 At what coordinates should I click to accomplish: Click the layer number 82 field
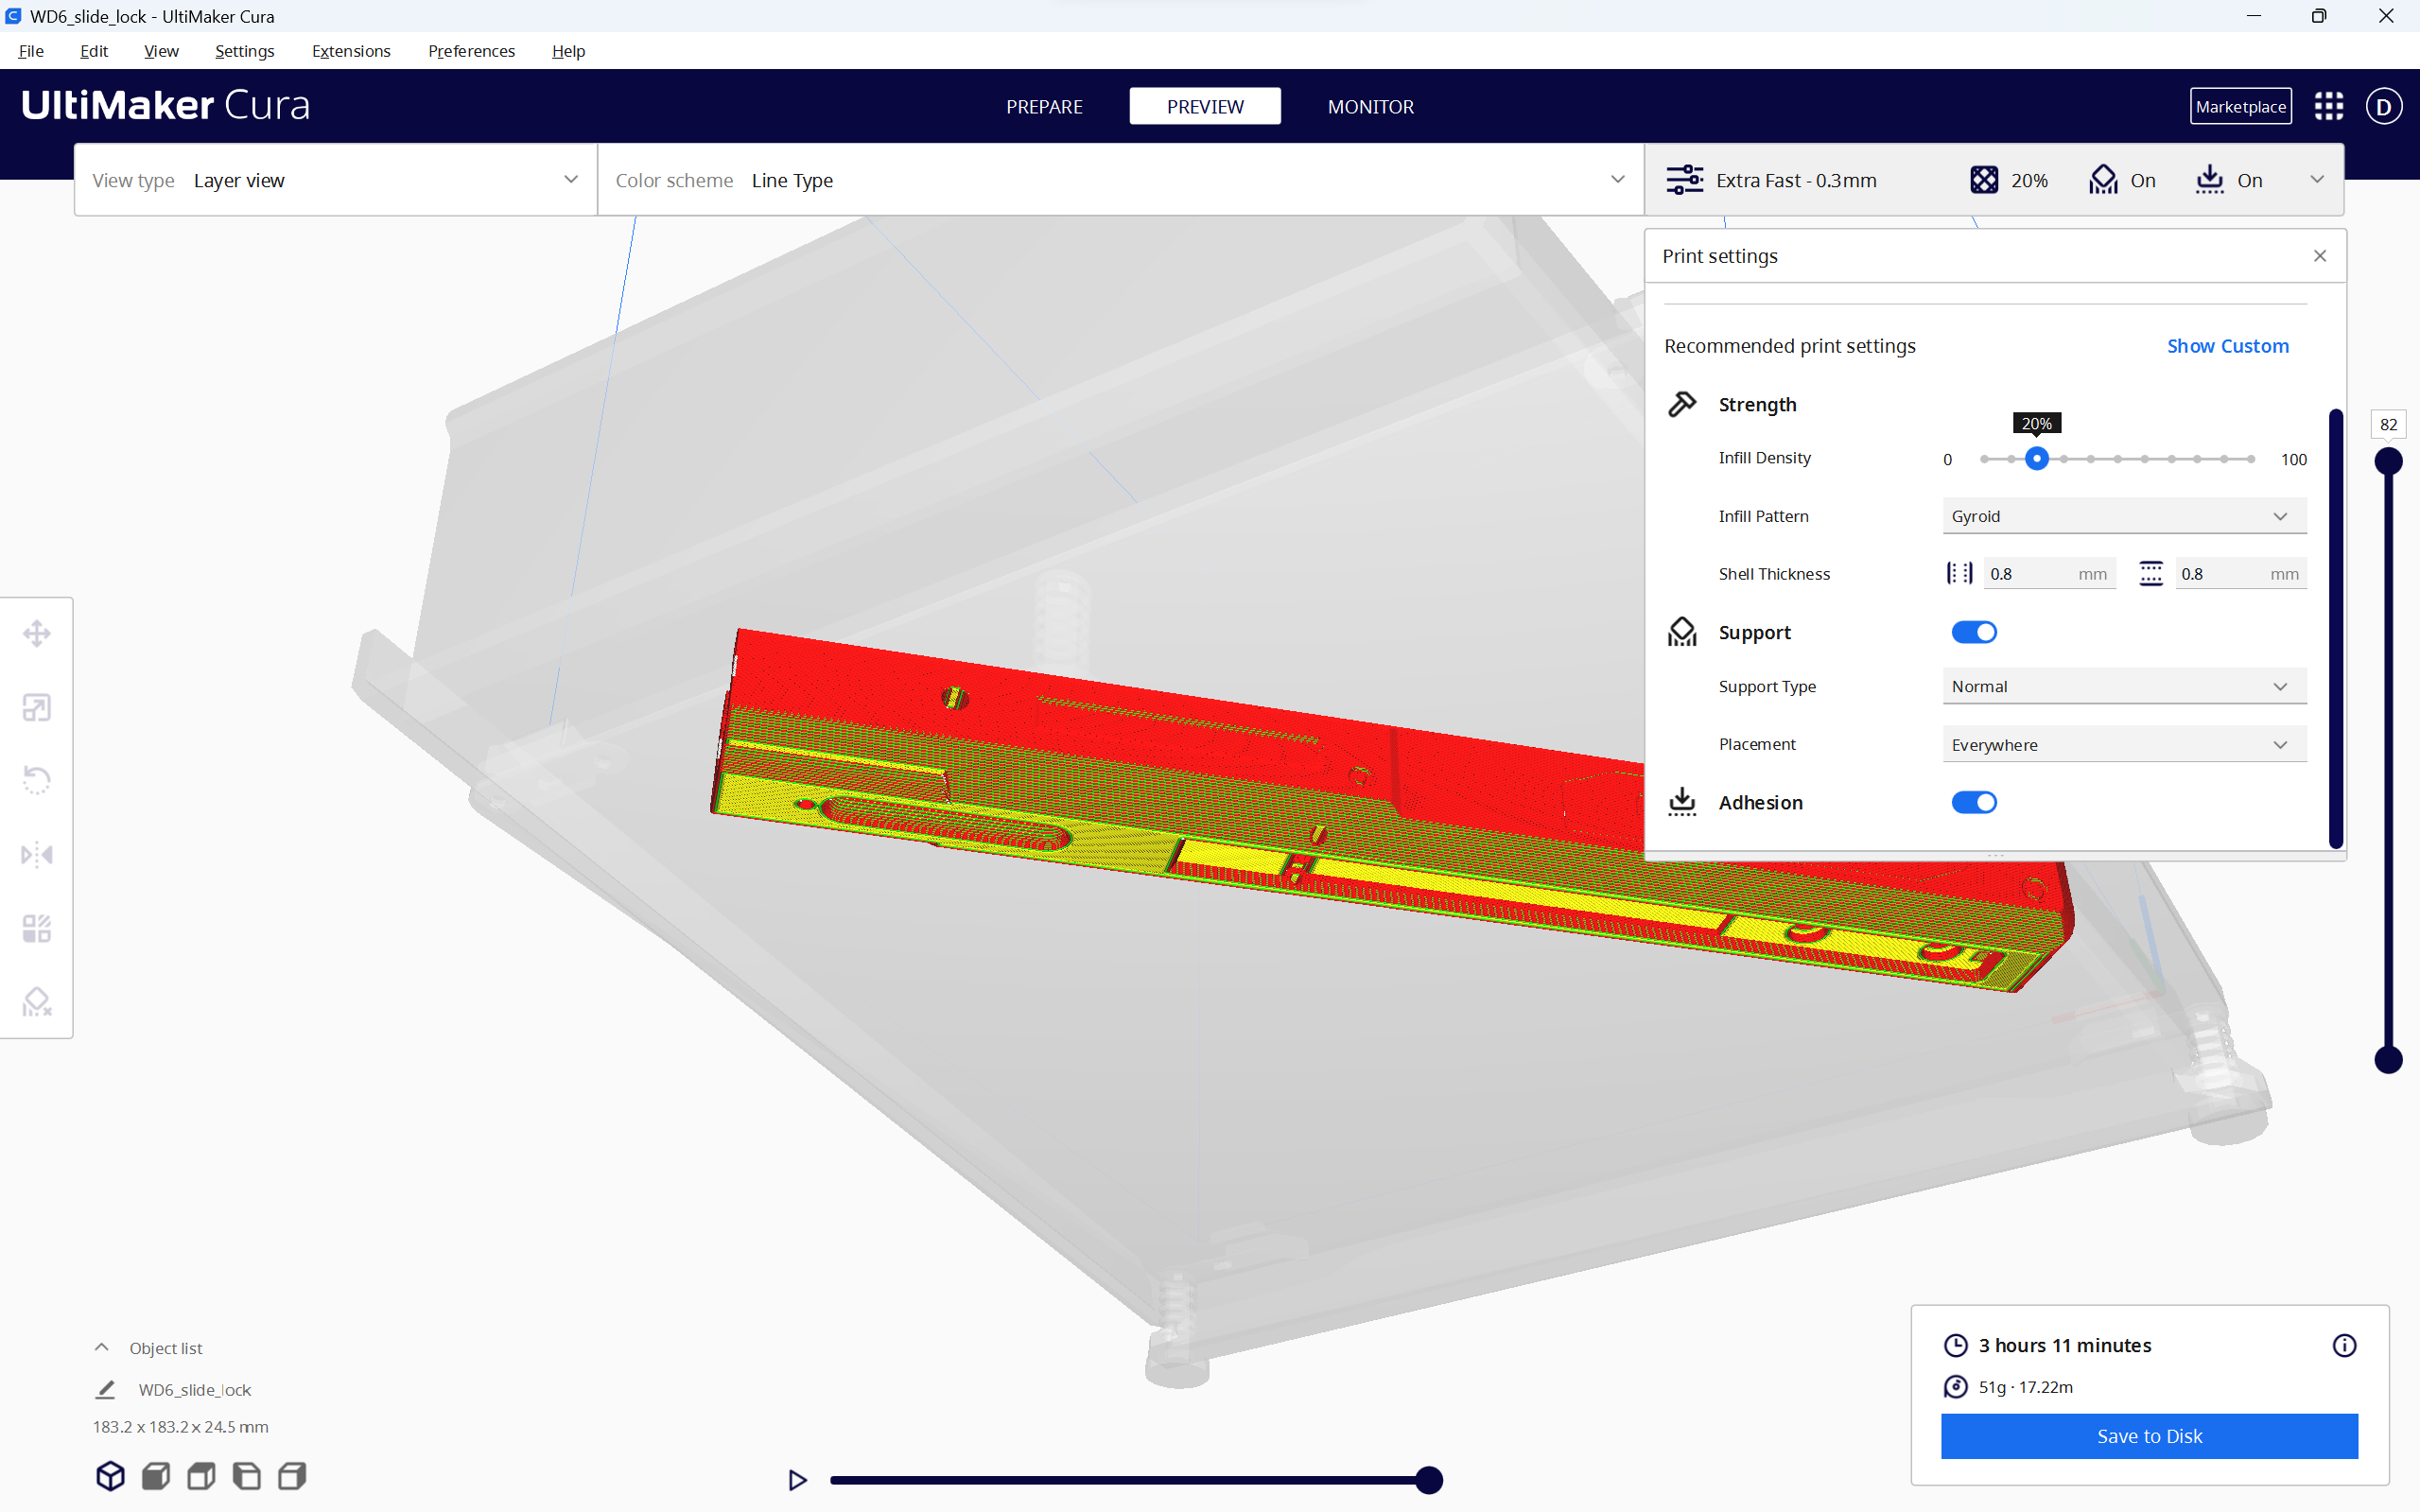(2388, 424)
